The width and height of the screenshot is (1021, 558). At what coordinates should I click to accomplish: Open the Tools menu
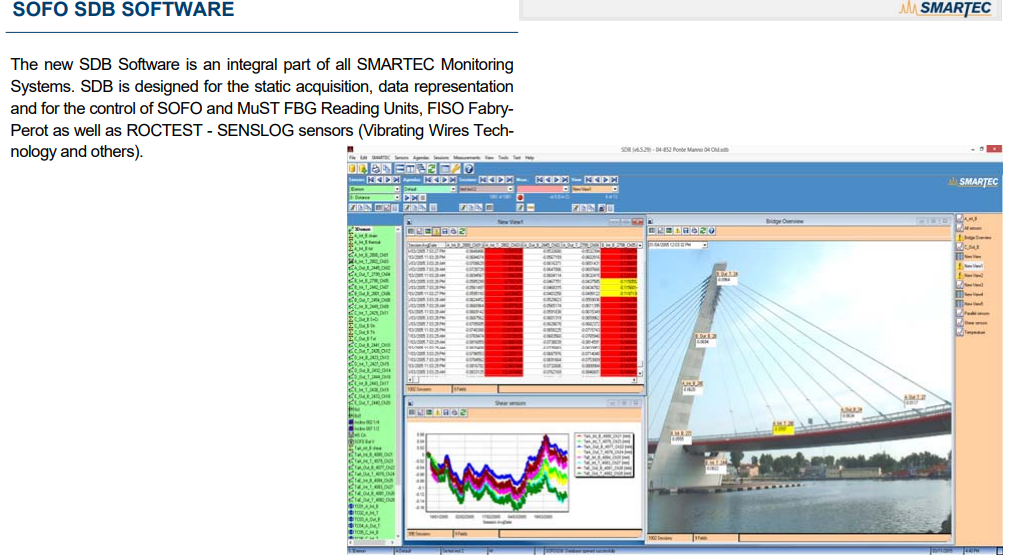(x=503, y=158)
